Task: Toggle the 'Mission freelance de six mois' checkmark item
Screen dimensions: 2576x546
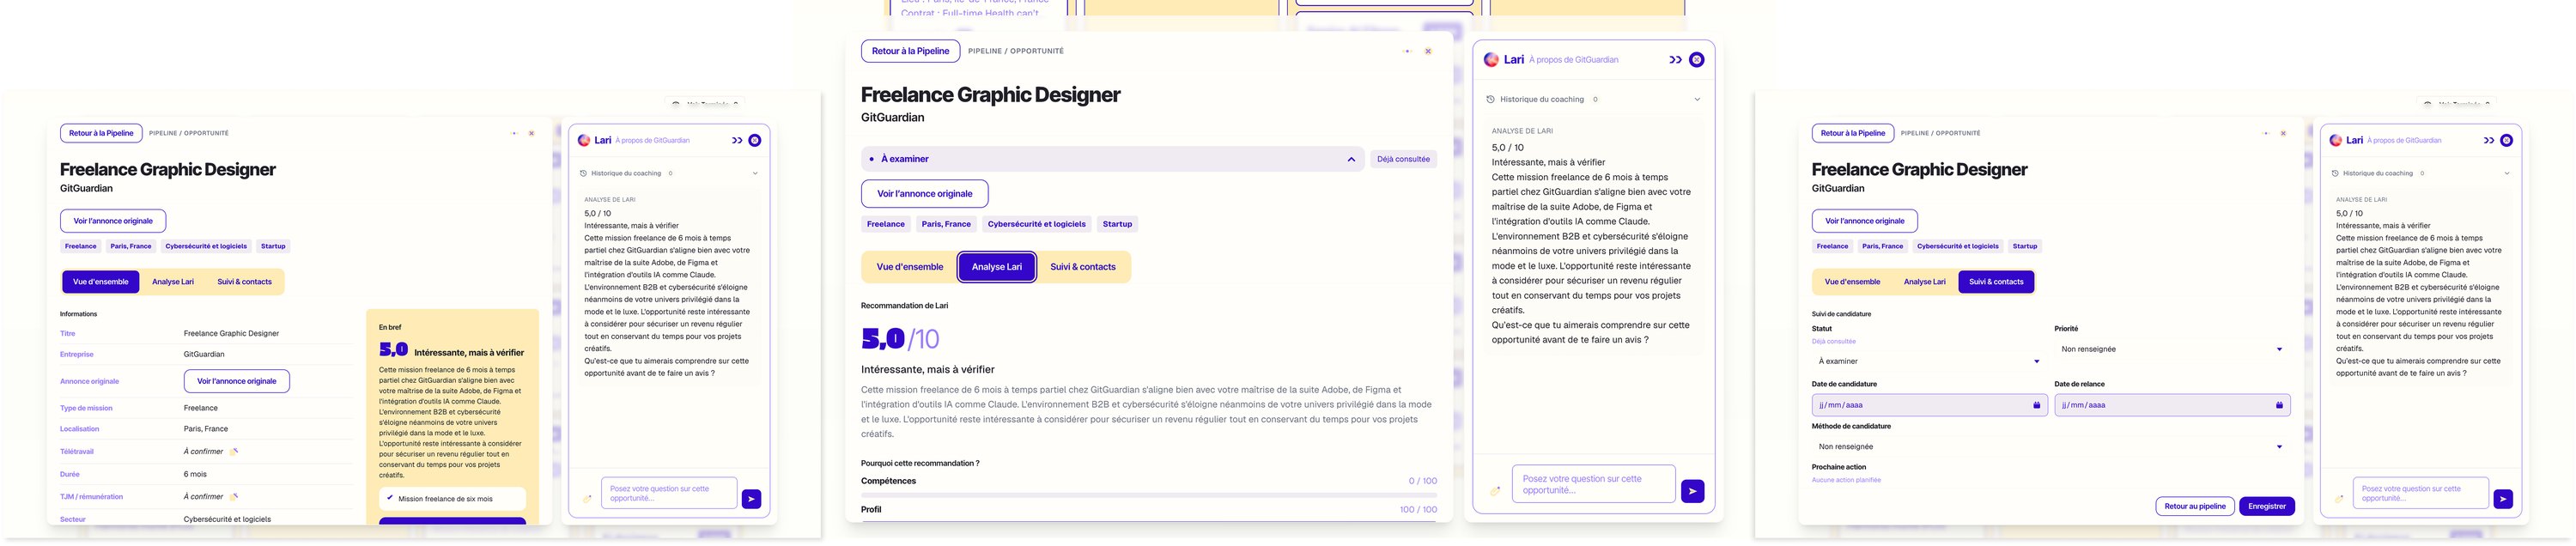Action: pos(453,498)
